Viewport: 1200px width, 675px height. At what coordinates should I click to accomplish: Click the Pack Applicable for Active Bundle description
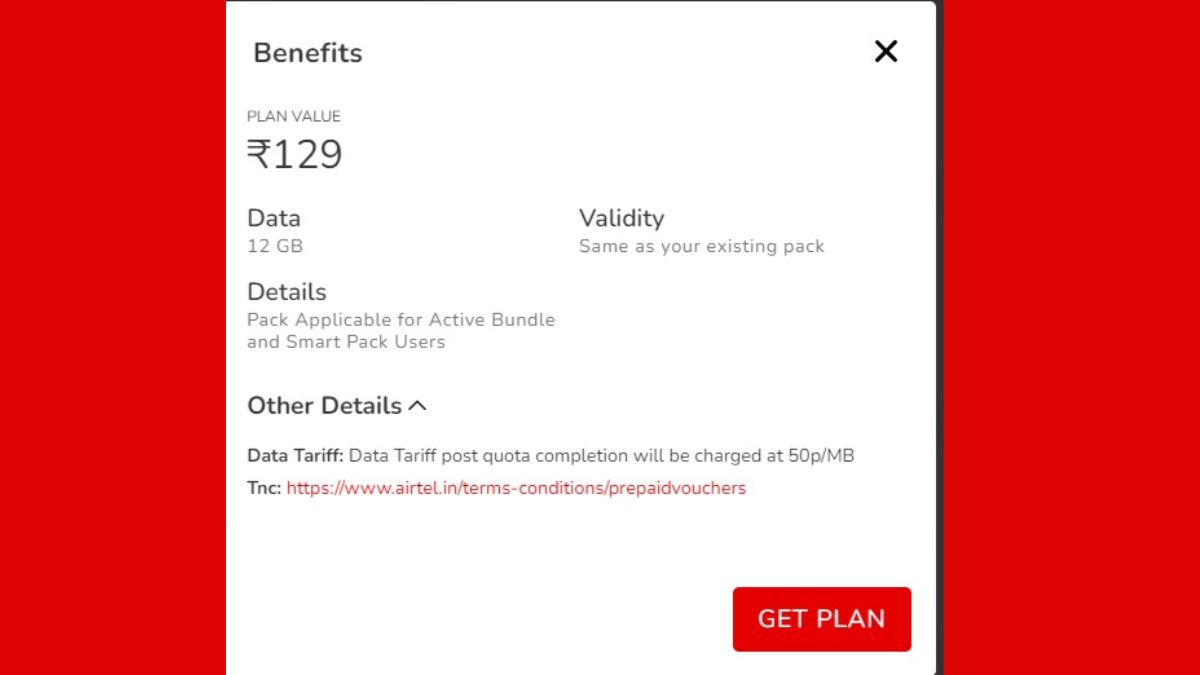point(400,331)
